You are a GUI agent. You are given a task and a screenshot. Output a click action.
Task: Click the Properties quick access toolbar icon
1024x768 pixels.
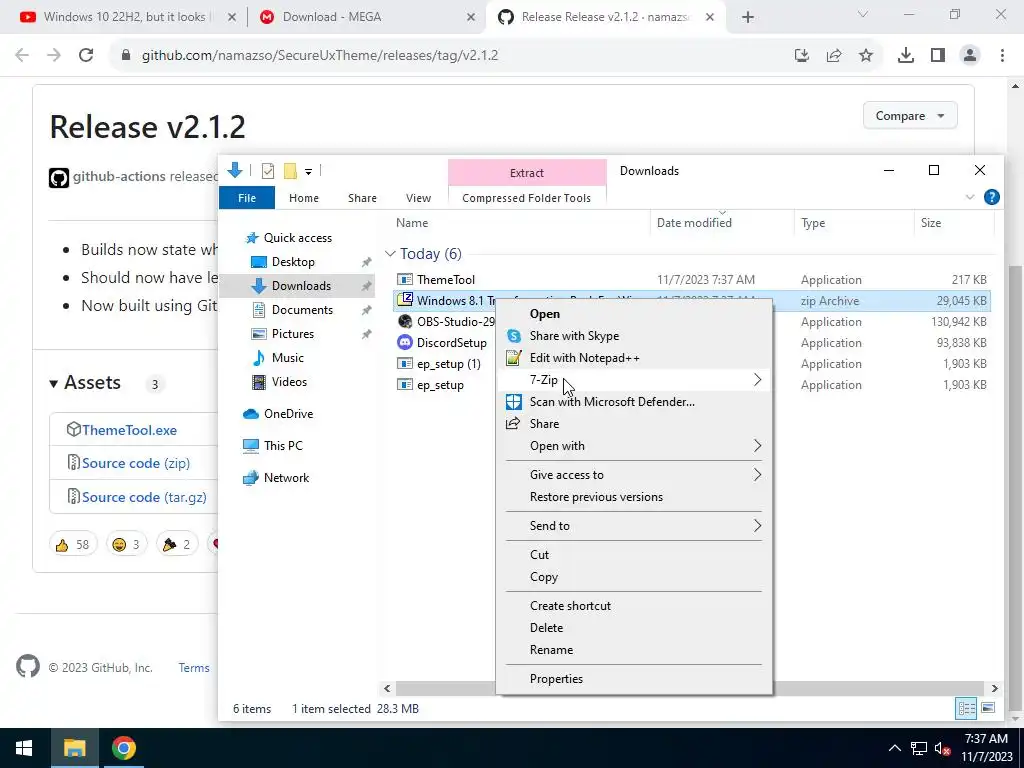(268, 171)
